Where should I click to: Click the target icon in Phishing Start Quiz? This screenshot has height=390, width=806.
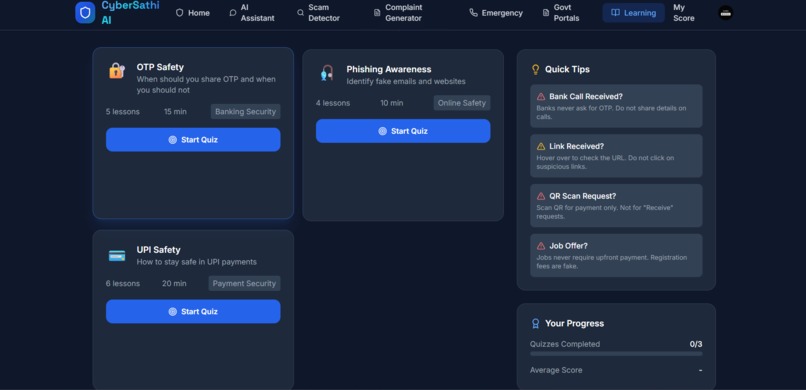pyautogui.click(x=382, y=131)
